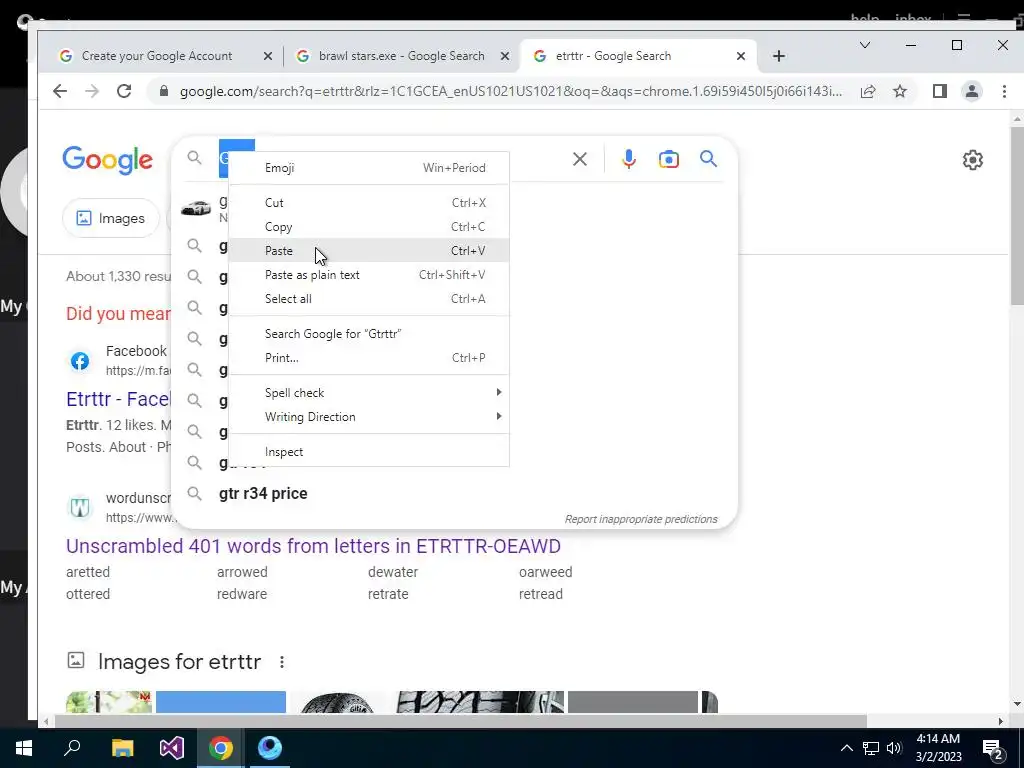
Task: Click the horizontal scrollbar at bottom
Action: 460,721
